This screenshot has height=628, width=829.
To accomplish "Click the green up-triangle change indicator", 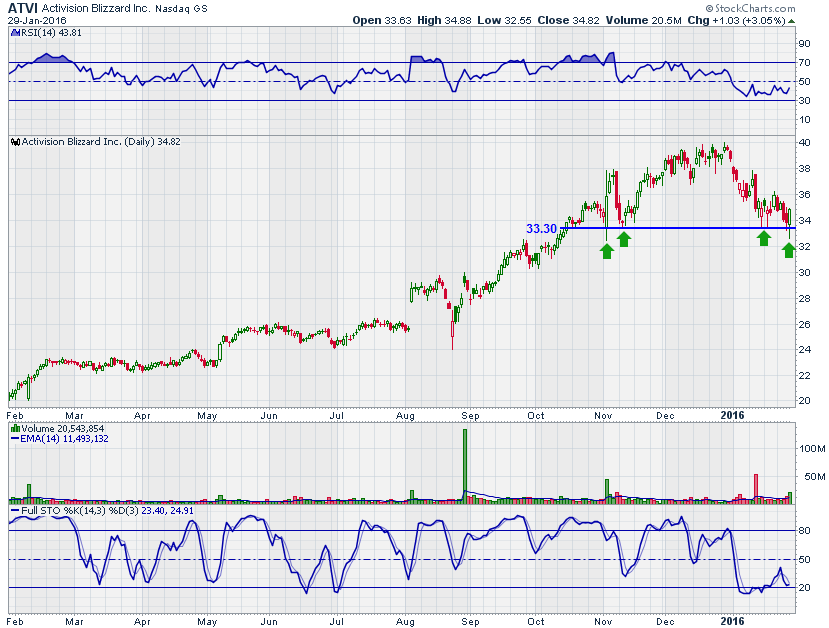I will 791,21.
